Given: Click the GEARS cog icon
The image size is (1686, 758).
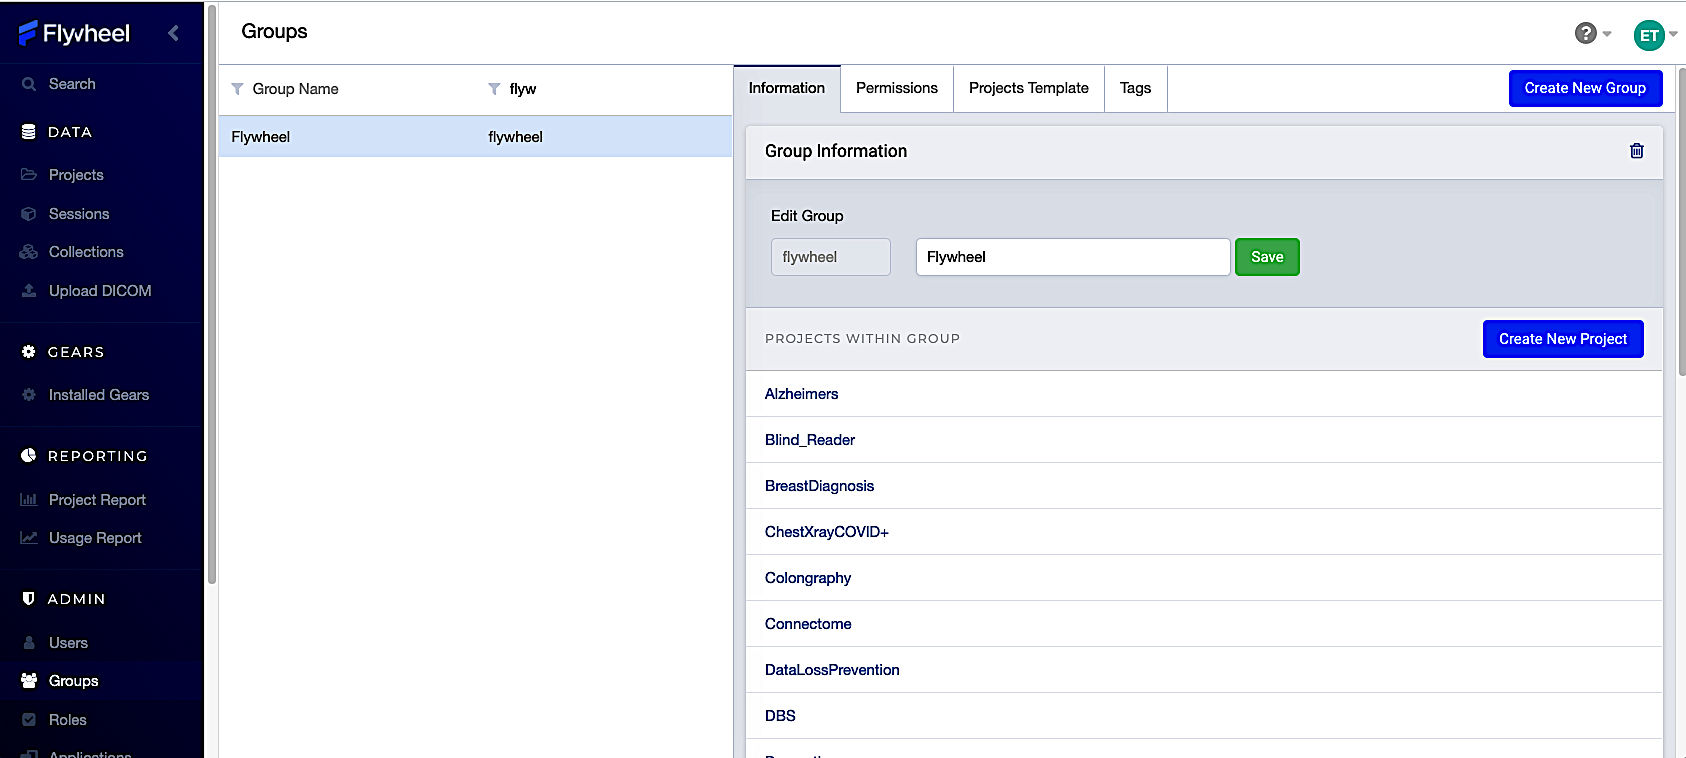Looking at the screenshot, I should coord(29,352).
